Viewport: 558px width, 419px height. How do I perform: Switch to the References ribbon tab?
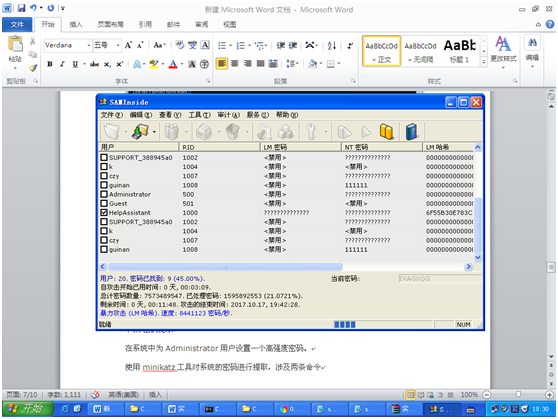tap(145, 24)
